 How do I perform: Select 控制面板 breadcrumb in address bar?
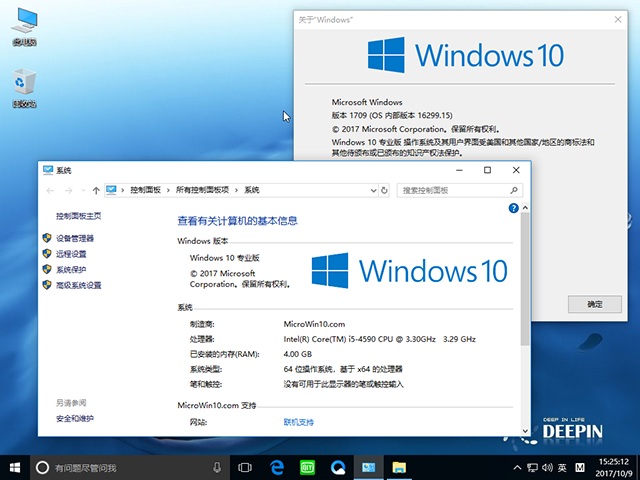coord(145,190)
